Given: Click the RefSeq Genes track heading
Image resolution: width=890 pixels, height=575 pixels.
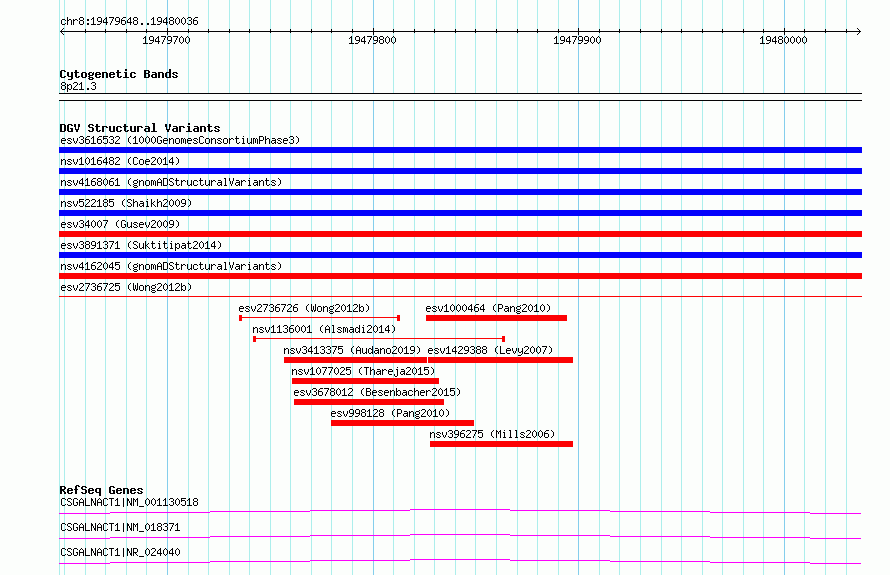Looking at the screenshot, I should tap(101, 490).
